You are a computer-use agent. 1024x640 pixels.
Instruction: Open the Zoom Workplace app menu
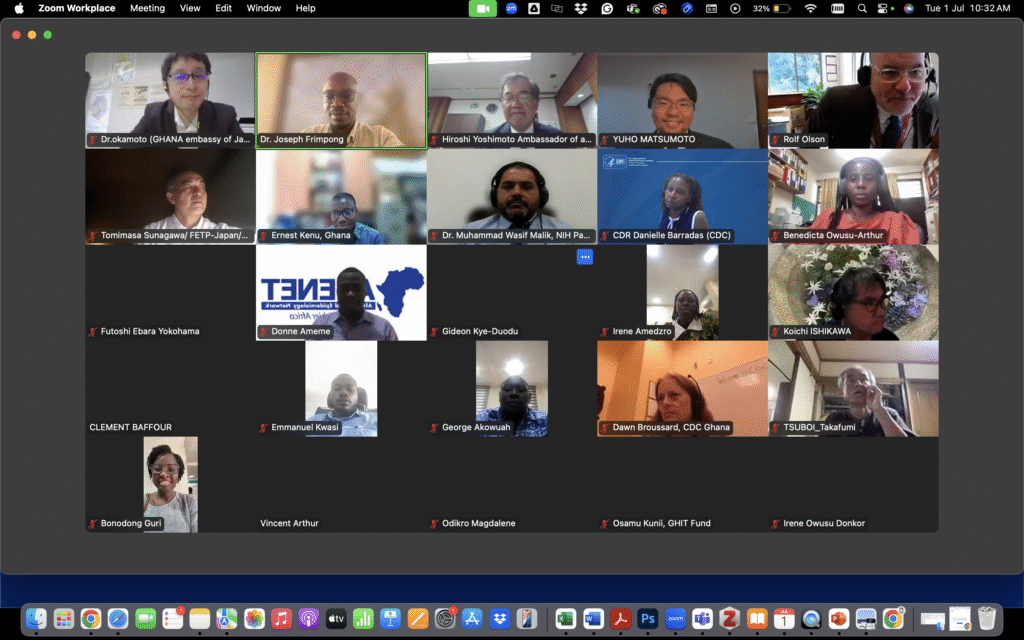coord(76,8)
